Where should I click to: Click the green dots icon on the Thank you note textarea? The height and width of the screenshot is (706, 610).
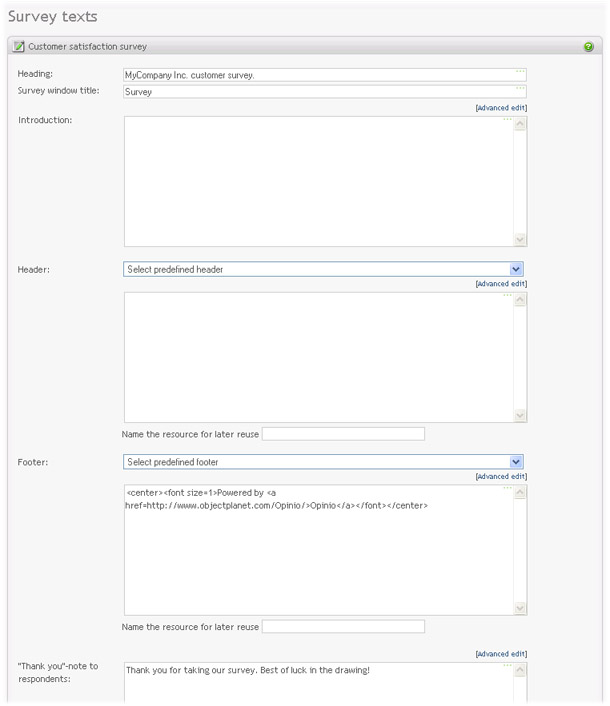click(507, 665)
